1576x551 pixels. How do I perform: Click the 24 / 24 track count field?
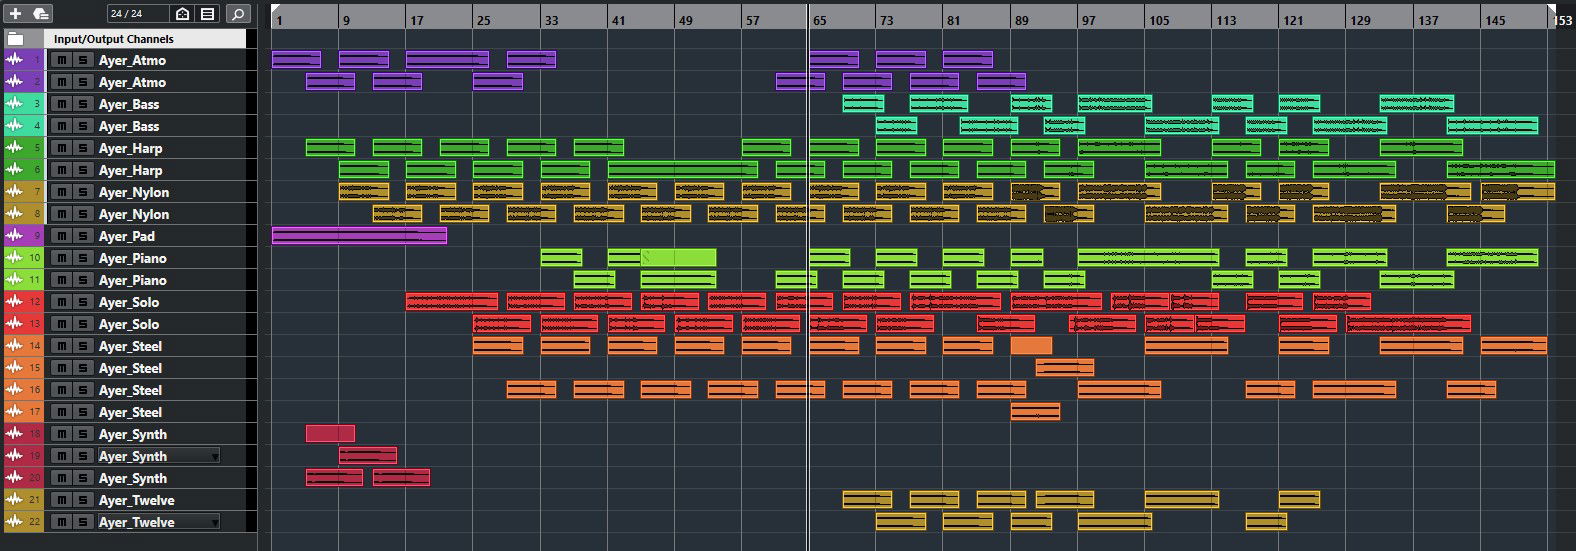click(137, 14)
